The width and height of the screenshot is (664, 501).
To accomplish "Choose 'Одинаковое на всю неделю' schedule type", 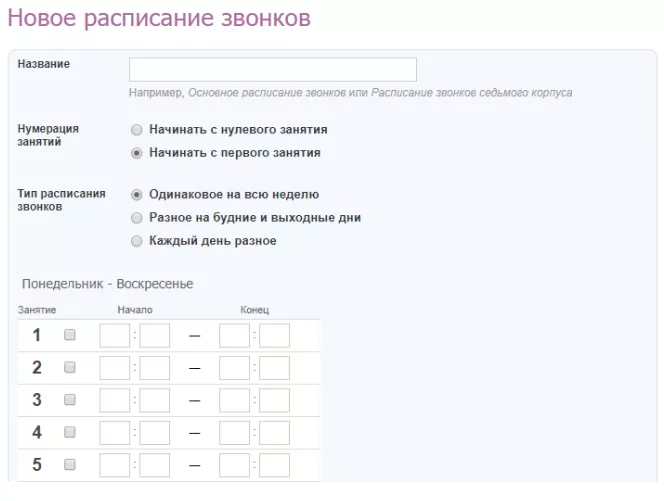I will pyautogui.click(x=137, y=195).
